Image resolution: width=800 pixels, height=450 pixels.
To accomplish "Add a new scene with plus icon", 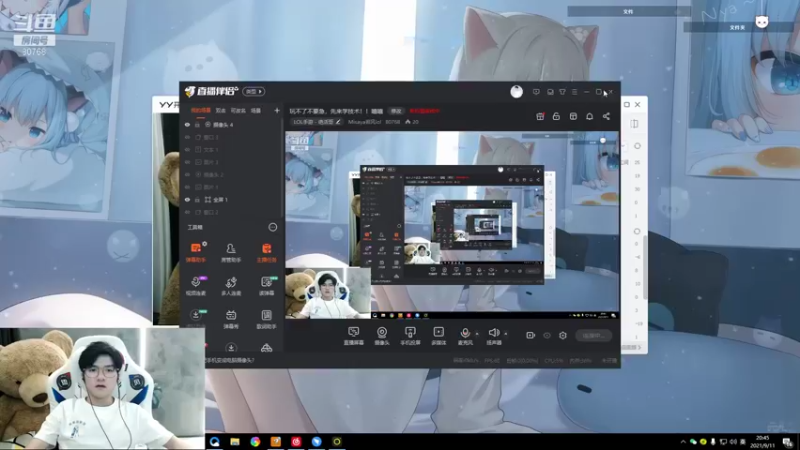I will coord(277,110).
